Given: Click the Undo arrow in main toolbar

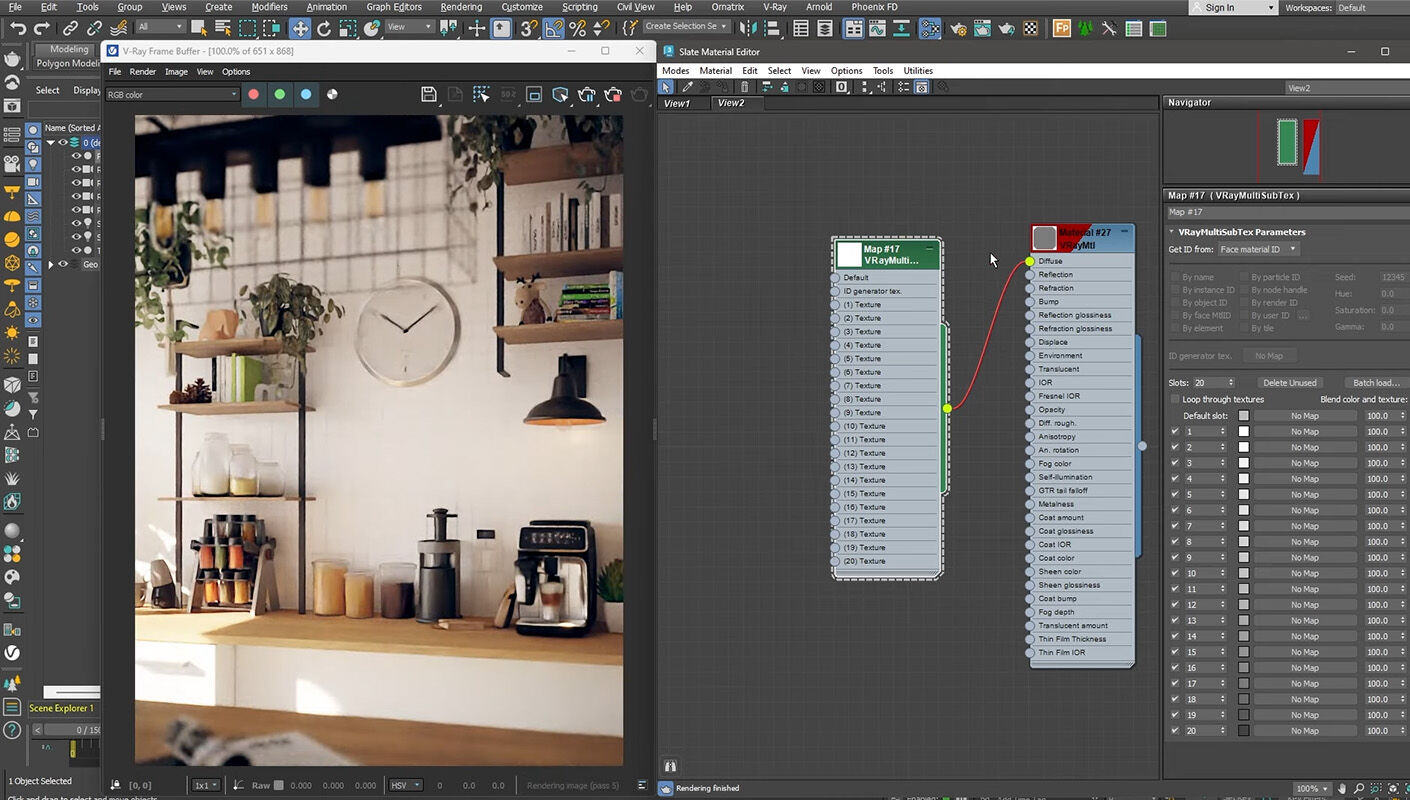Looking at the screenshot, I should (17, 28).
